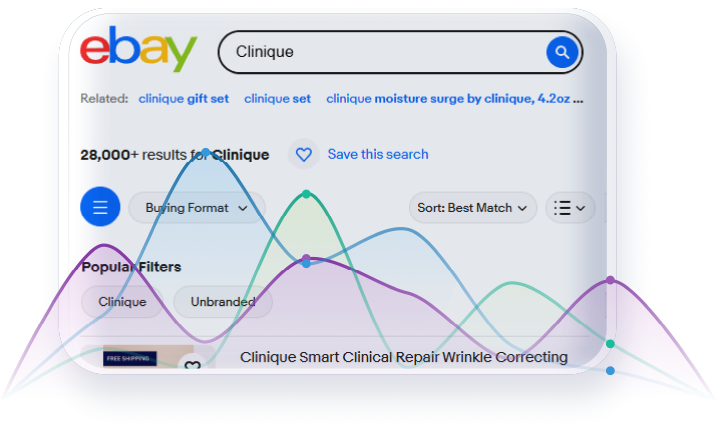This screenshot has width=718, height=431.
Task: Click the green chart peak point
Action: pyautogui.click(x=306, y=194)
